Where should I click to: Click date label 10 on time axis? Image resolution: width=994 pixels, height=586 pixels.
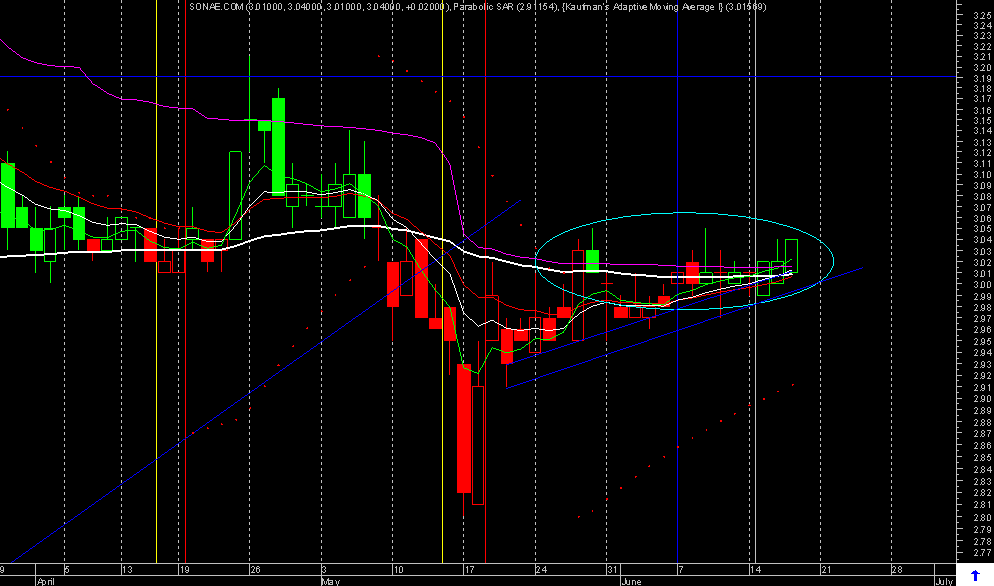click(x=398, y=570)
